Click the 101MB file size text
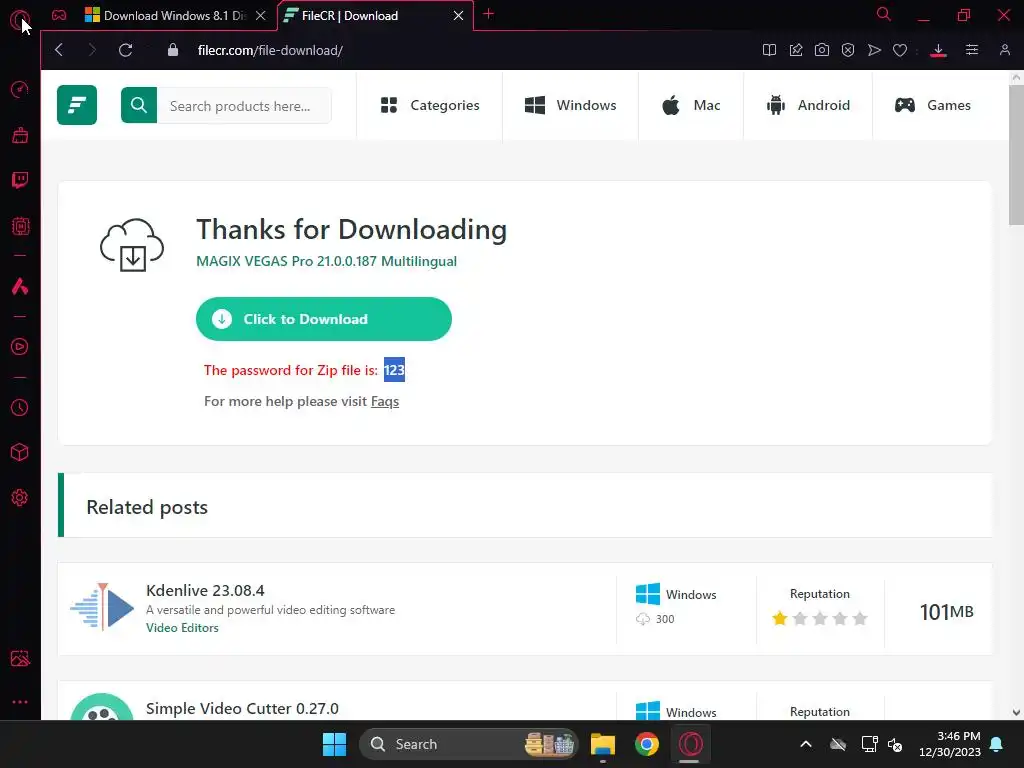This screenshot has height=768, width=1024. (946, 612)
